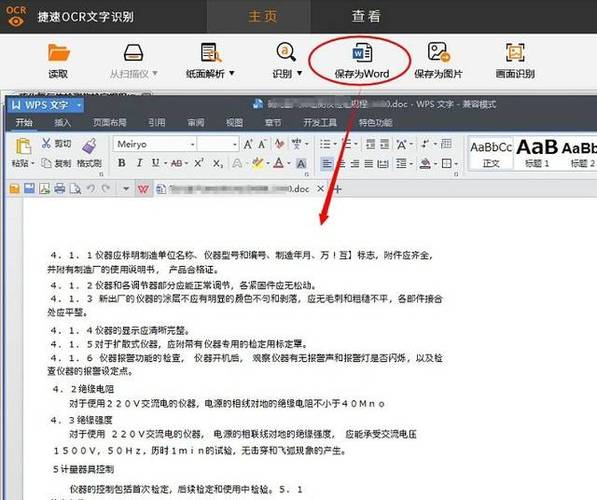Toggle Italic formatting
Viewport: 597px width, 500px height.
pos(139,163)
